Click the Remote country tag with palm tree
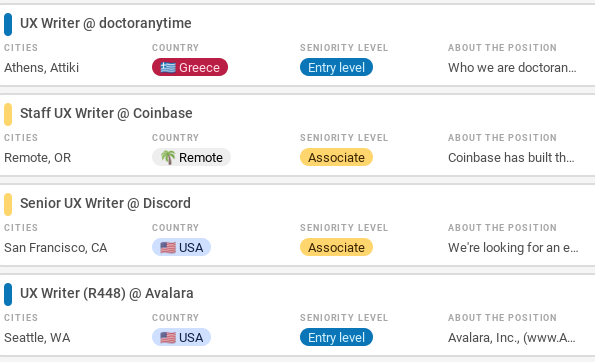The width and height of the screenshot is (595, 362). [x=191, y=157]
